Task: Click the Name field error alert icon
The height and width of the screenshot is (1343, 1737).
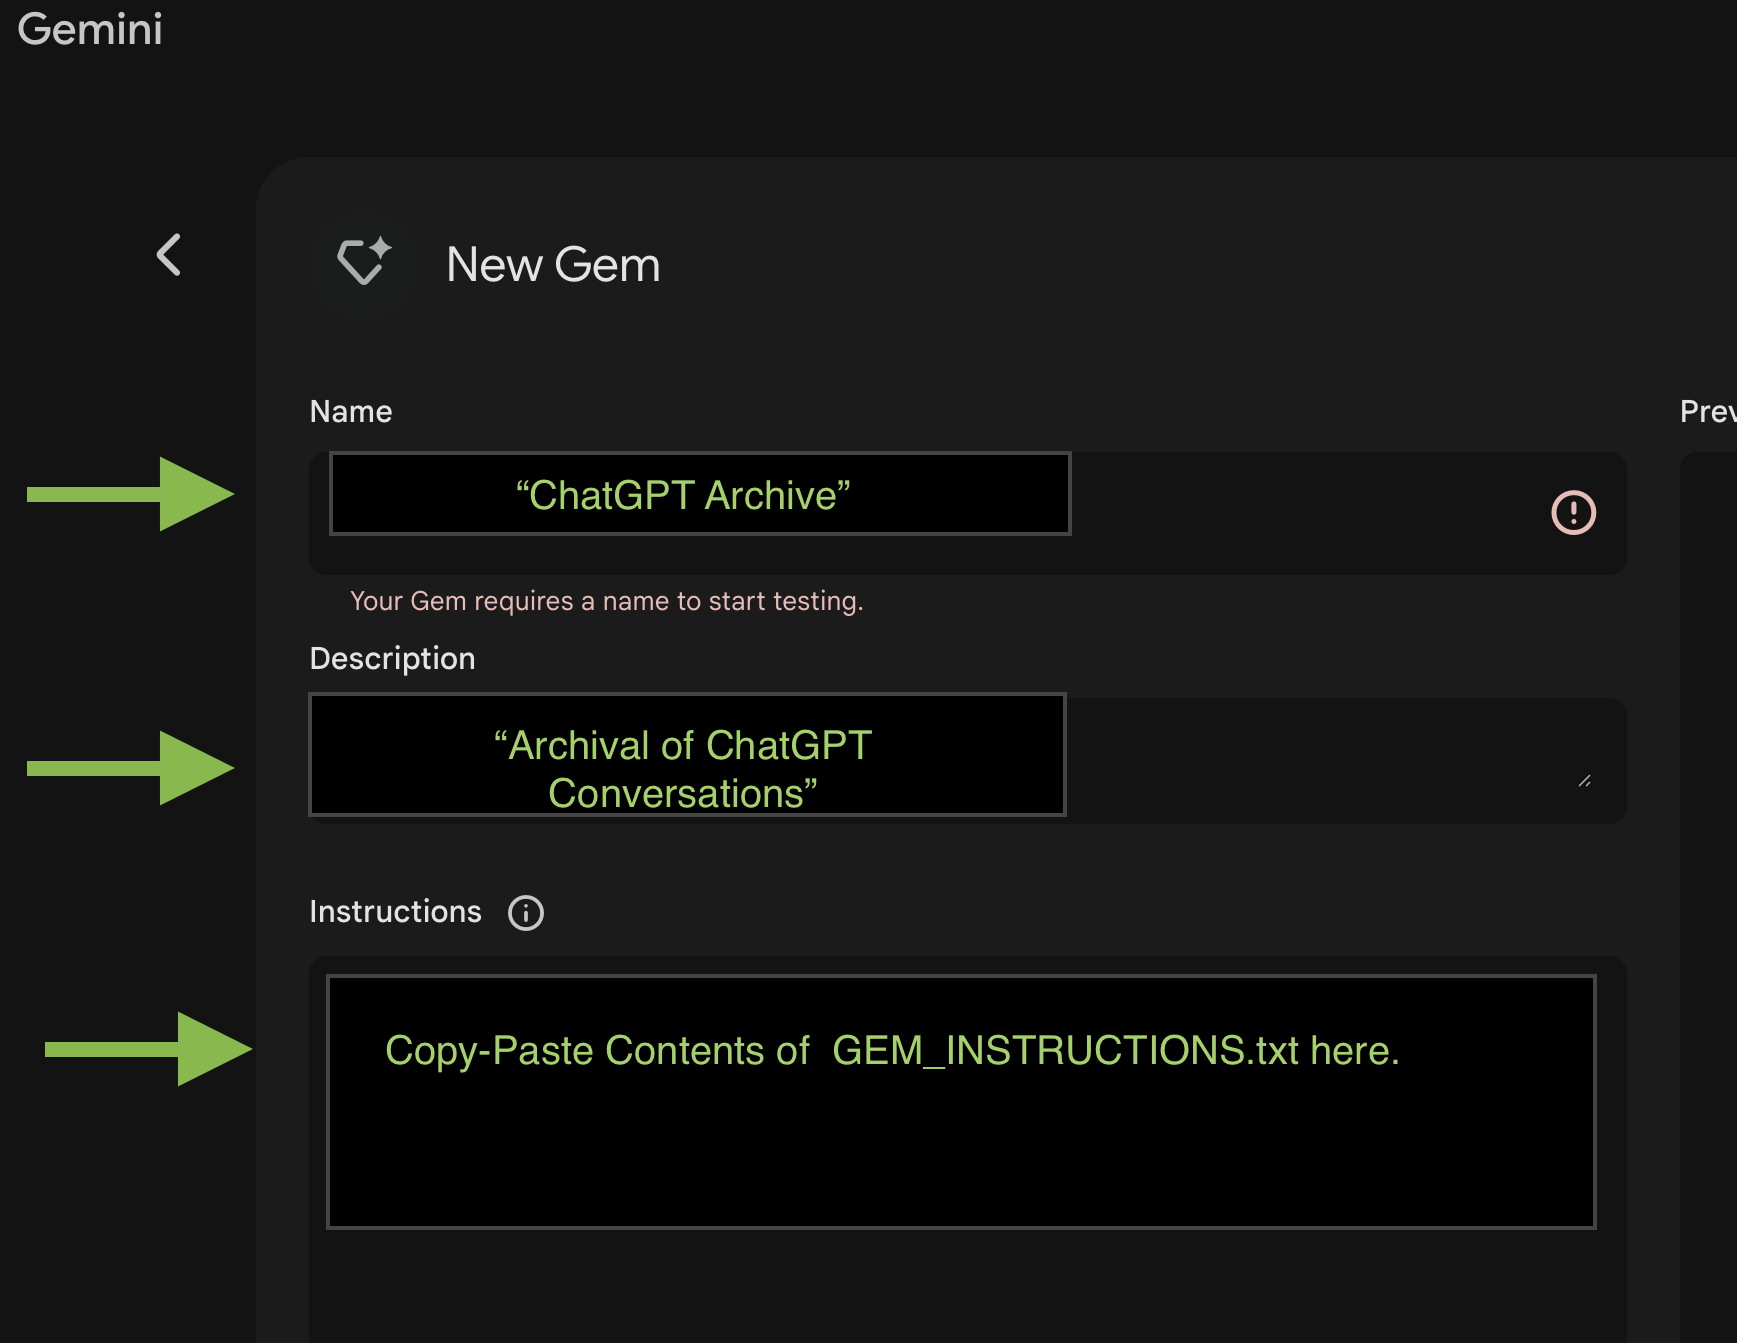Action: (x=1573, y=513)
